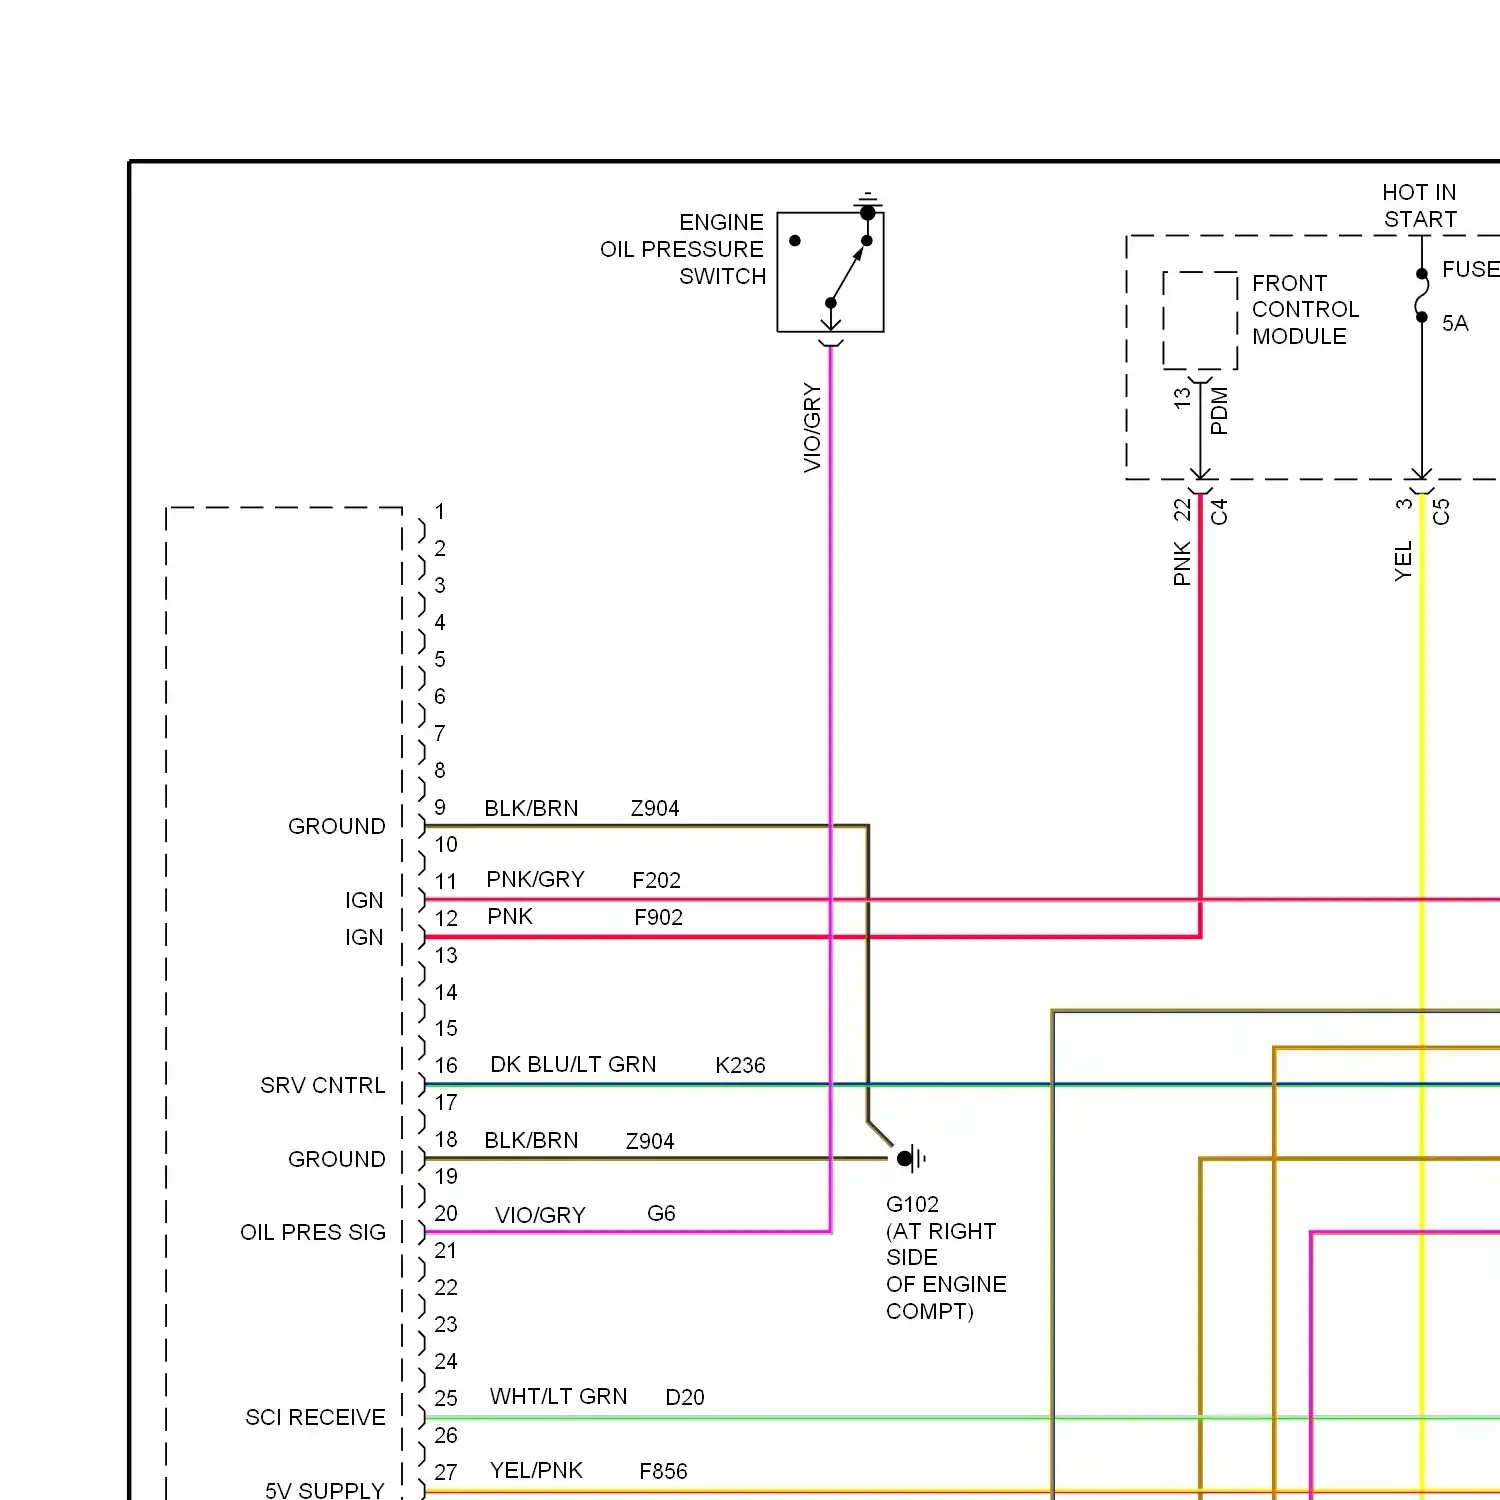This screenshot has height=1500, width=1500.
Task: Click the 5V SUPPLY label
Action: [x=325, y=1490]
